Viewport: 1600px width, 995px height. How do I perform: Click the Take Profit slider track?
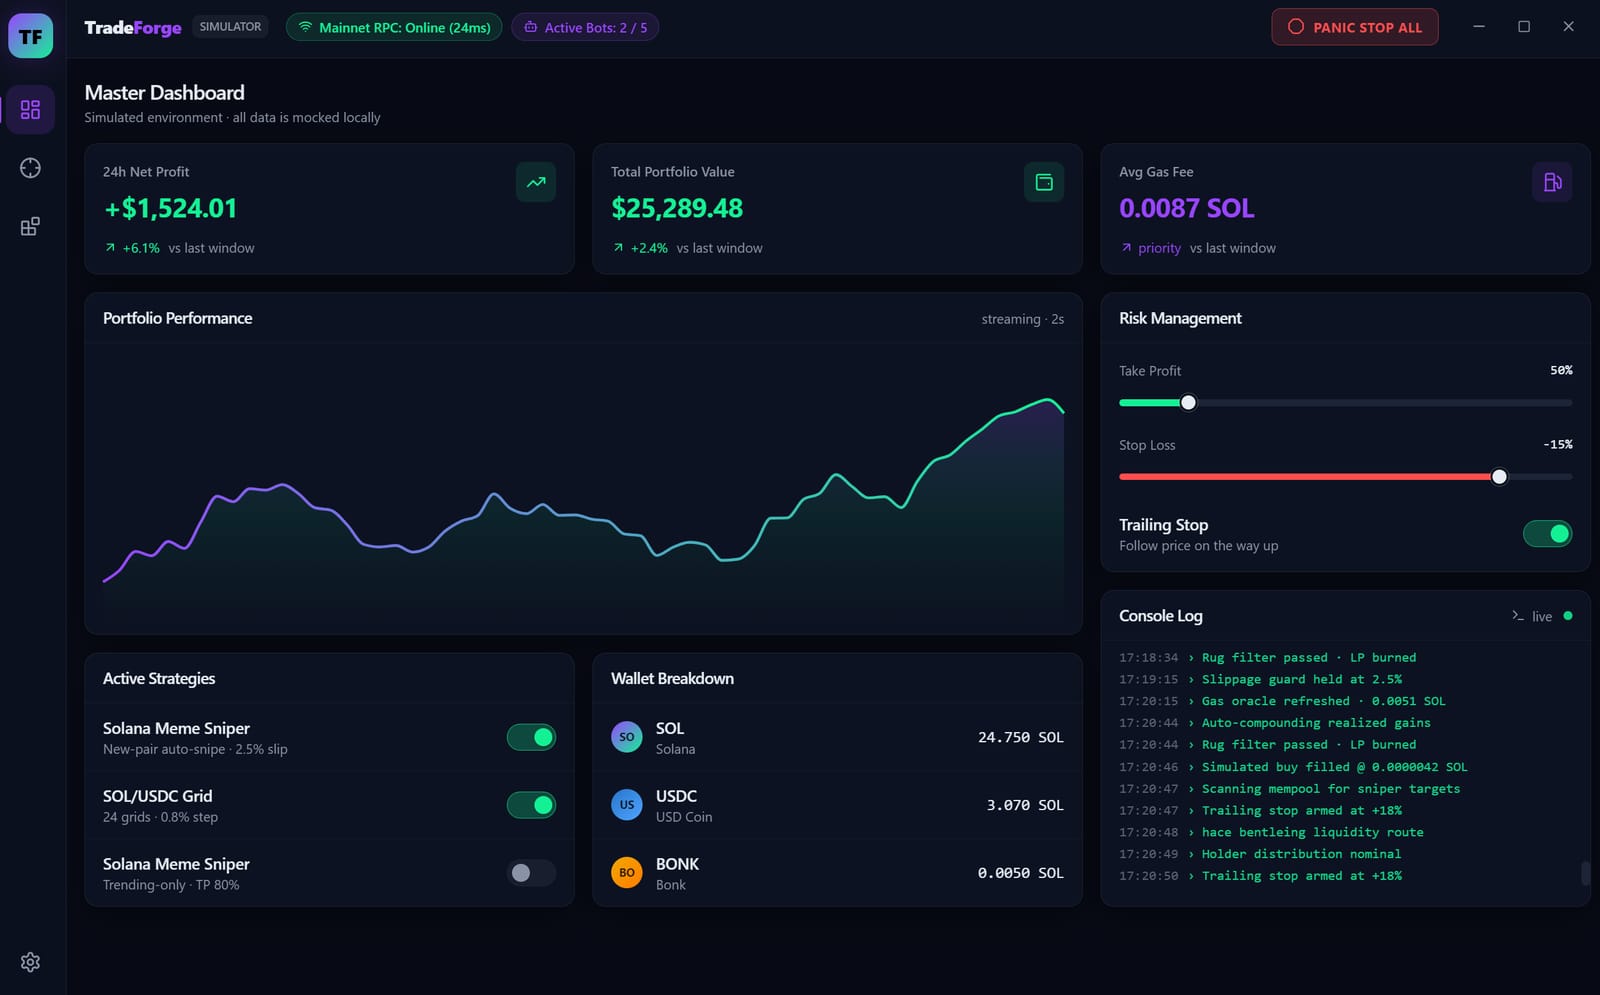tap(1346, 403)
